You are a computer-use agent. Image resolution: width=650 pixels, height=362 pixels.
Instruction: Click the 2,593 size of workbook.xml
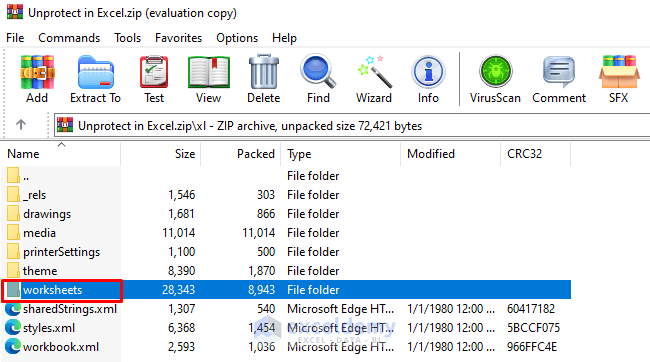[181, 347]
